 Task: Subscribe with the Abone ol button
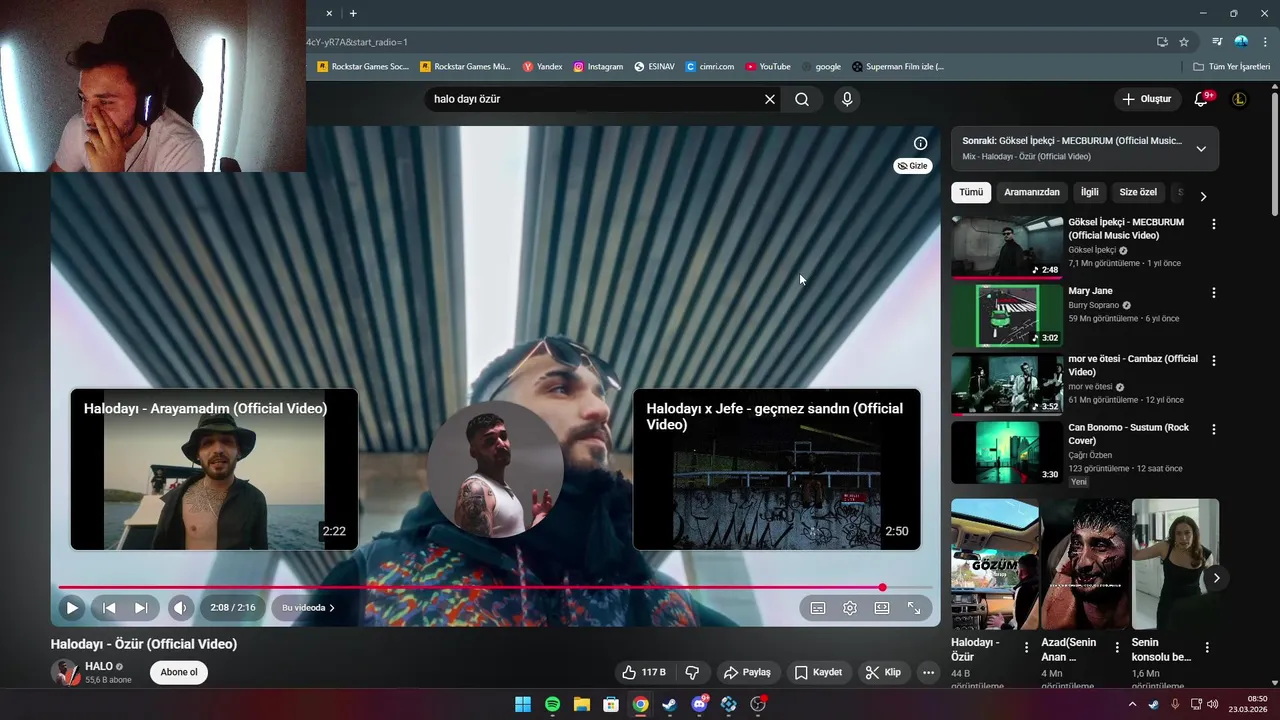coord(179,672)
